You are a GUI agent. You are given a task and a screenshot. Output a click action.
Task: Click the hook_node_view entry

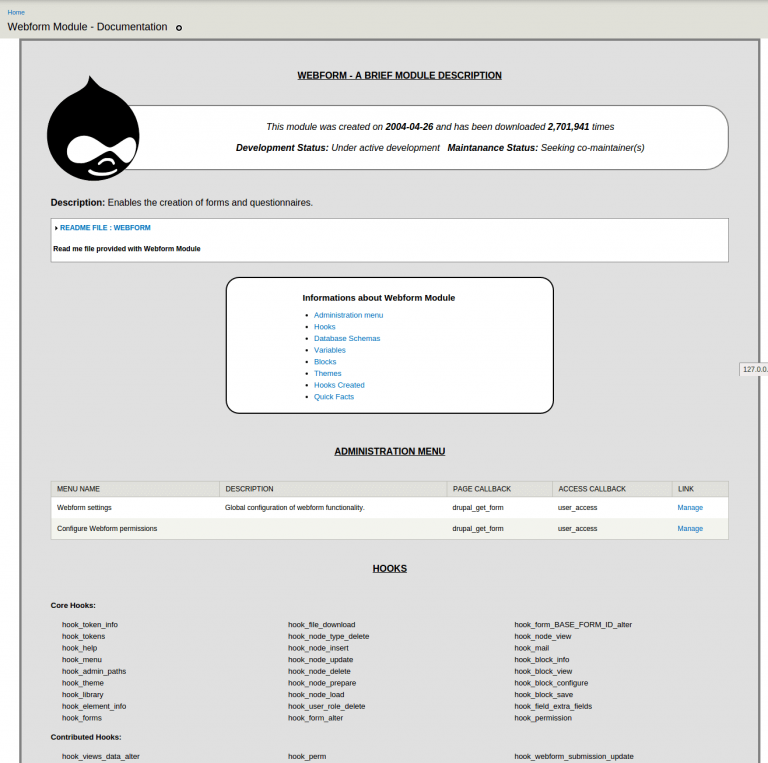(543, 636)
